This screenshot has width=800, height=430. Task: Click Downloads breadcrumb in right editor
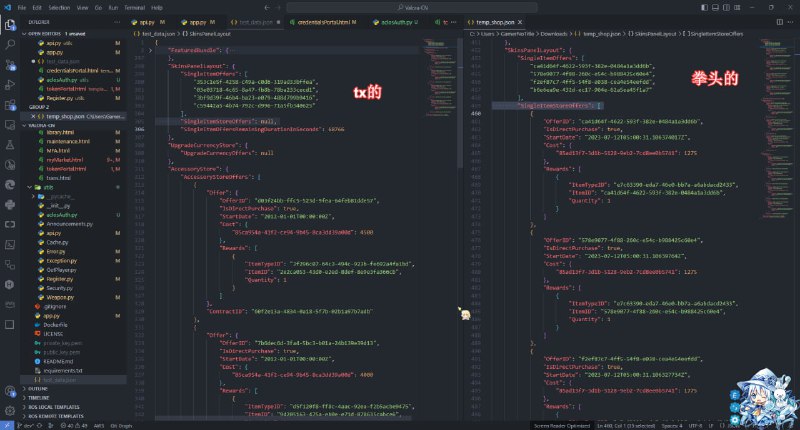coord(554,34)
